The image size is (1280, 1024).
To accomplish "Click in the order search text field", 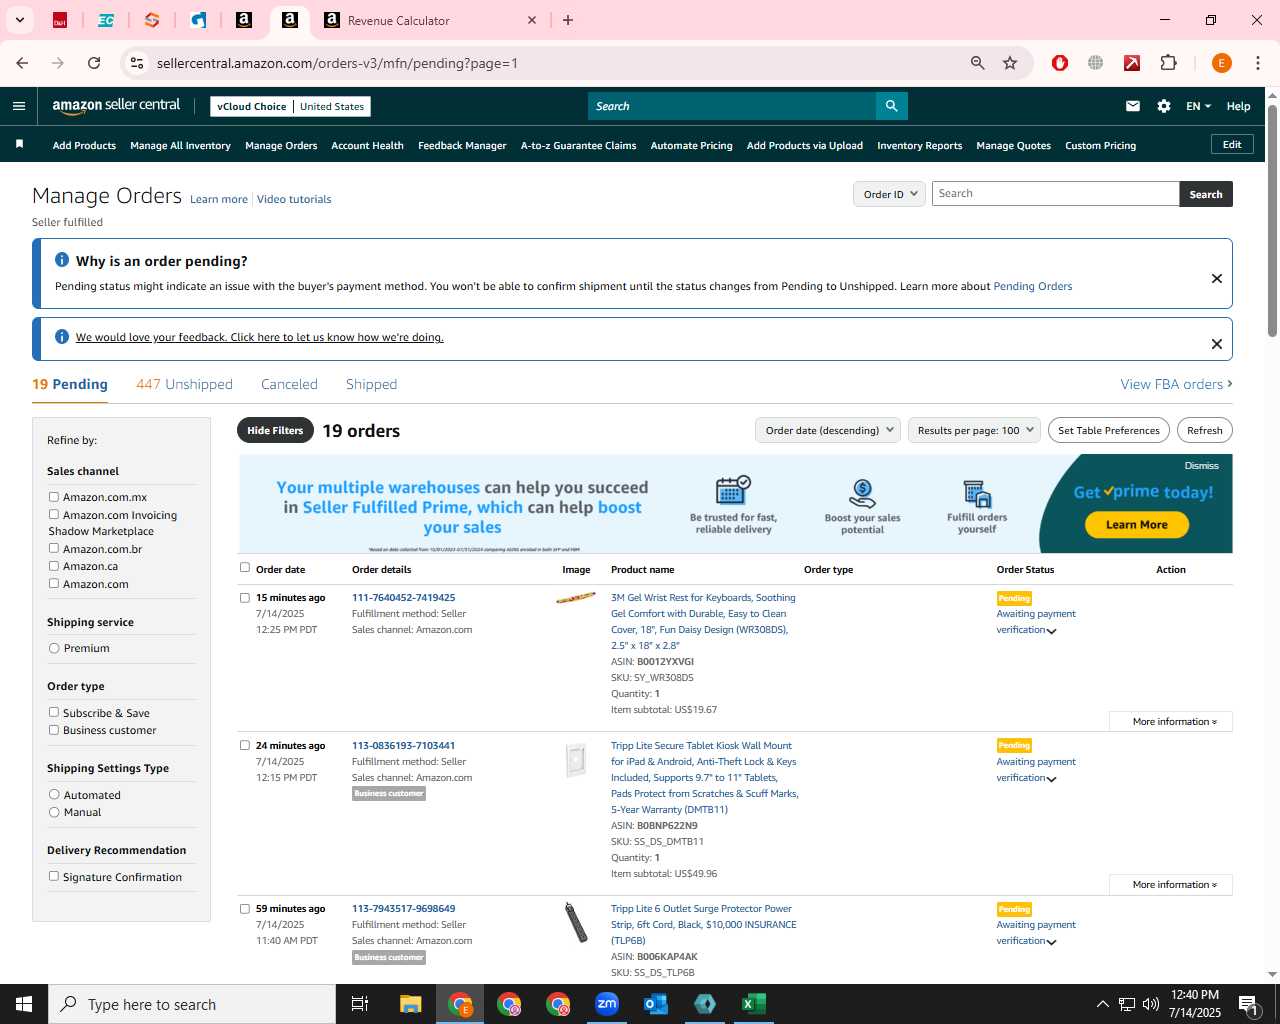I will [x=1055, y=194].
